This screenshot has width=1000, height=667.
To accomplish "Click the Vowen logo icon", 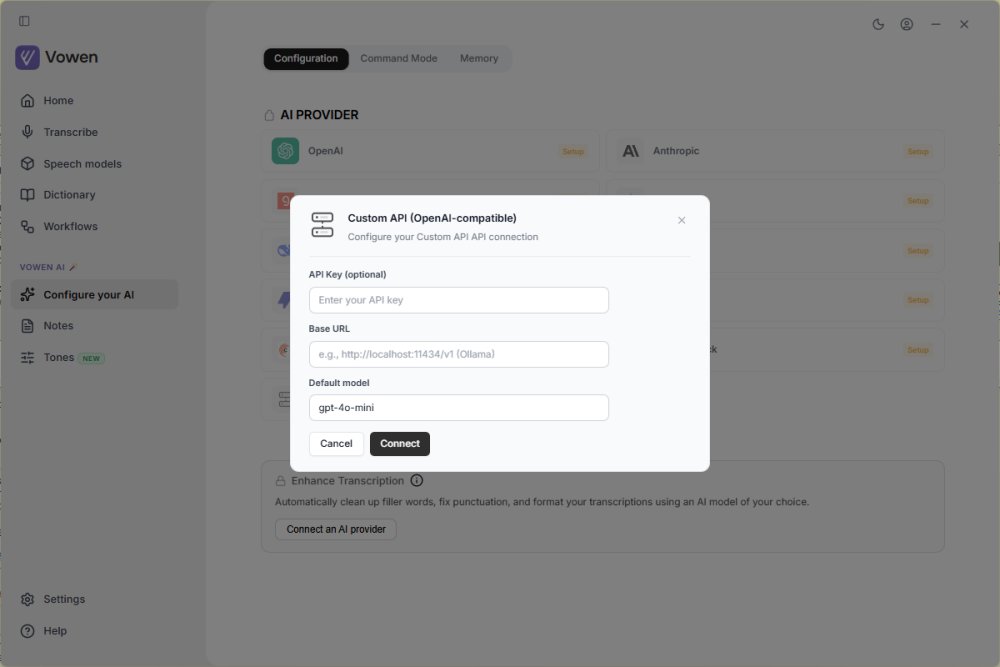I will click(x=27, y=57).
